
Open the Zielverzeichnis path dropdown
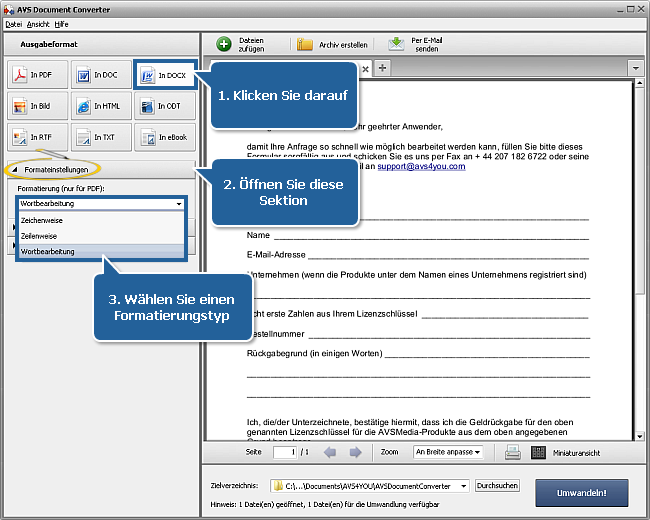463,486
